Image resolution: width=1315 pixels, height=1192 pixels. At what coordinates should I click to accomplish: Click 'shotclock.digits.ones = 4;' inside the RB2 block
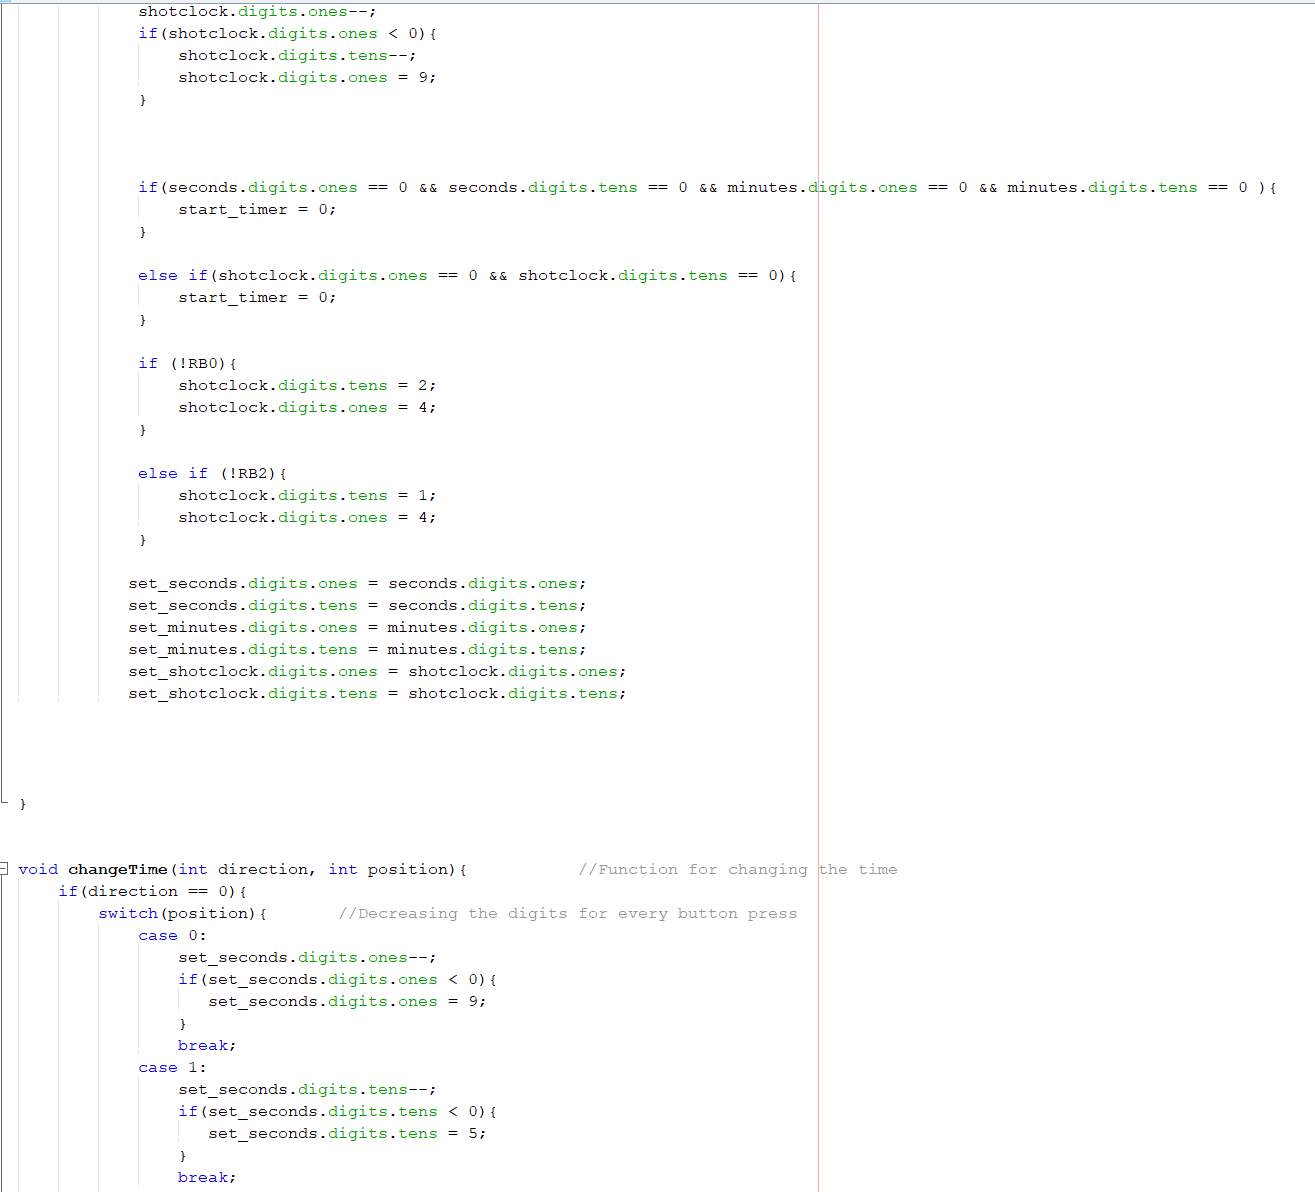coord(307,518)
